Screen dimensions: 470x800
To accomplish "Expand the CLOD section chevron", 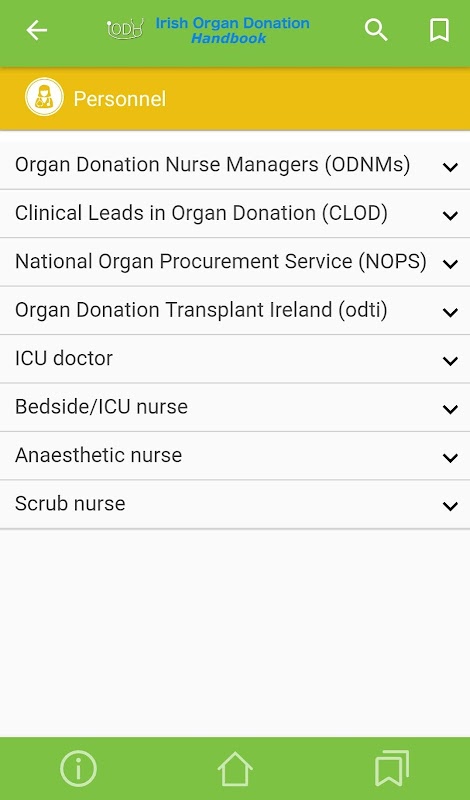I will tap(450, 215).
